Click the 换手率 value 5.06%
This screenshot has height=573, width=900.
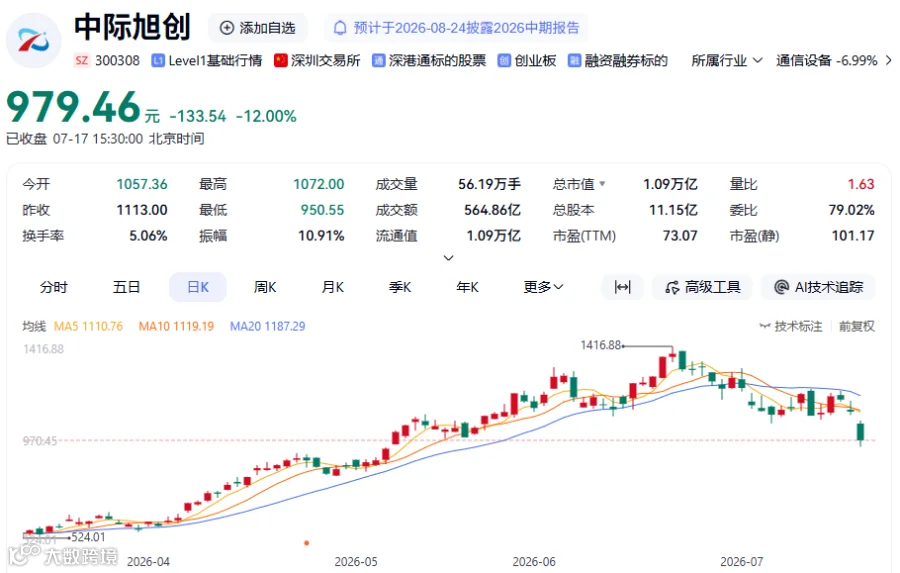[x=148, y=235]
